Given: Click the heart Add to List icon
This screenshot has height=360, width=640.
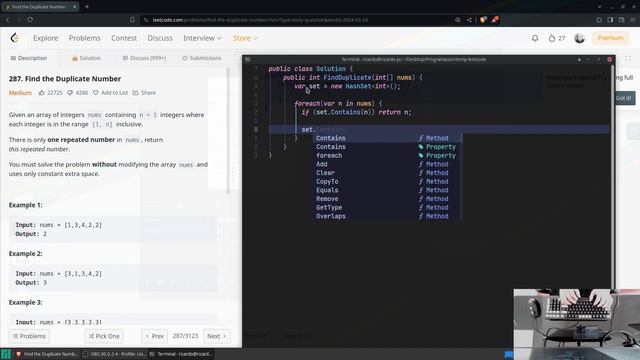Looking at the screenshot, I should [x=96, y=93].
